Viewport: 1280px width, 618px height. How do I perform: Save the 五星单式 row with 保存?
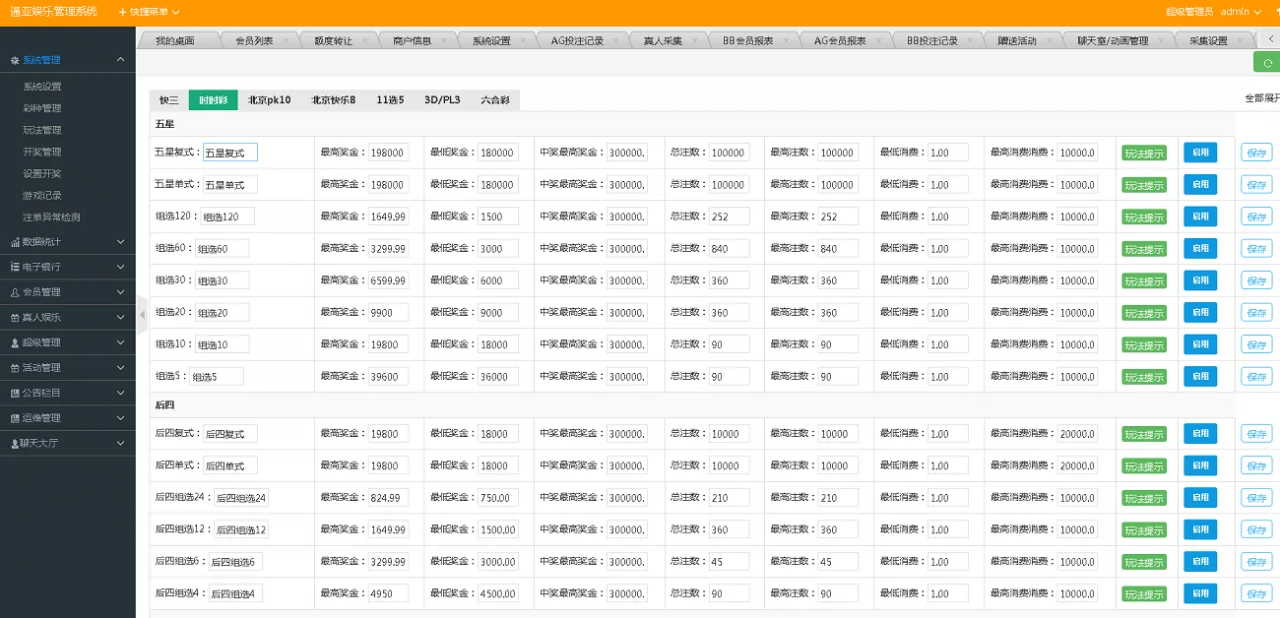tap(1256, 184)
